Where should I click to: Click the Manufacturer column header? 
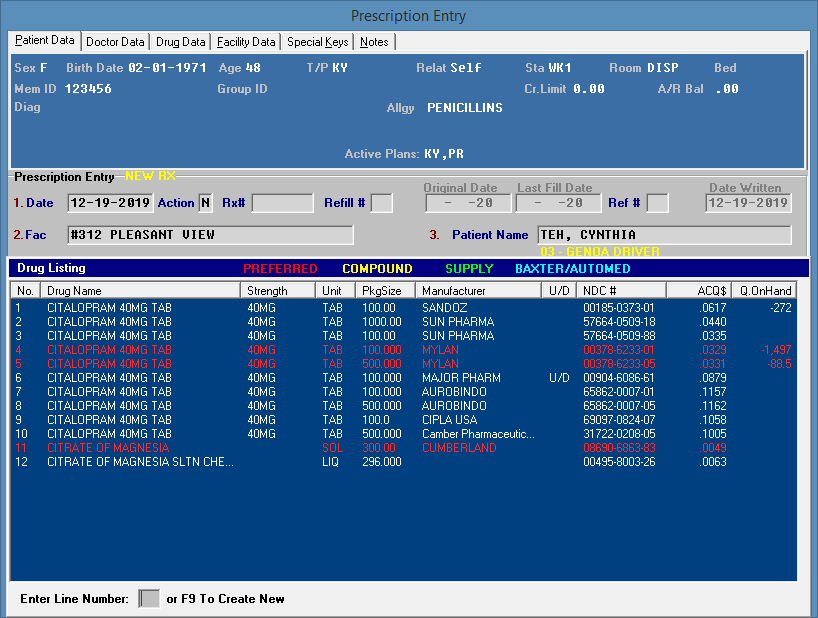[480, 290]
